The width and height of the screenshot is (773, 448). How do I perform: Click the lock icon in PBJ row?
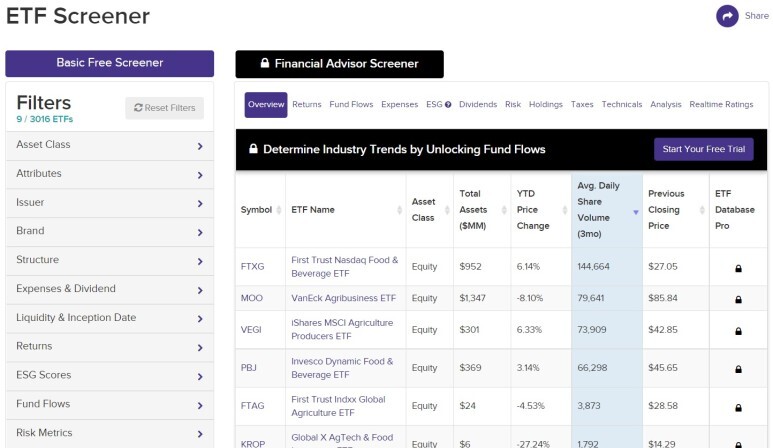738,369
